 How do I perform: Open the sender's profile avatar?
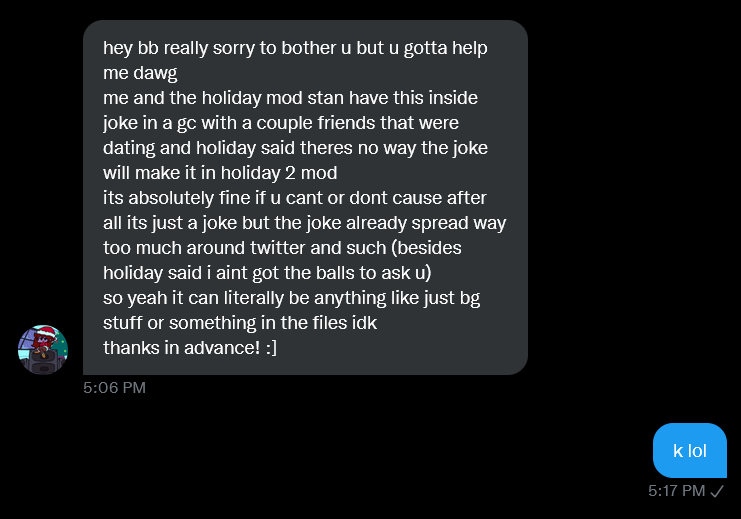click(x=42, y=350)
